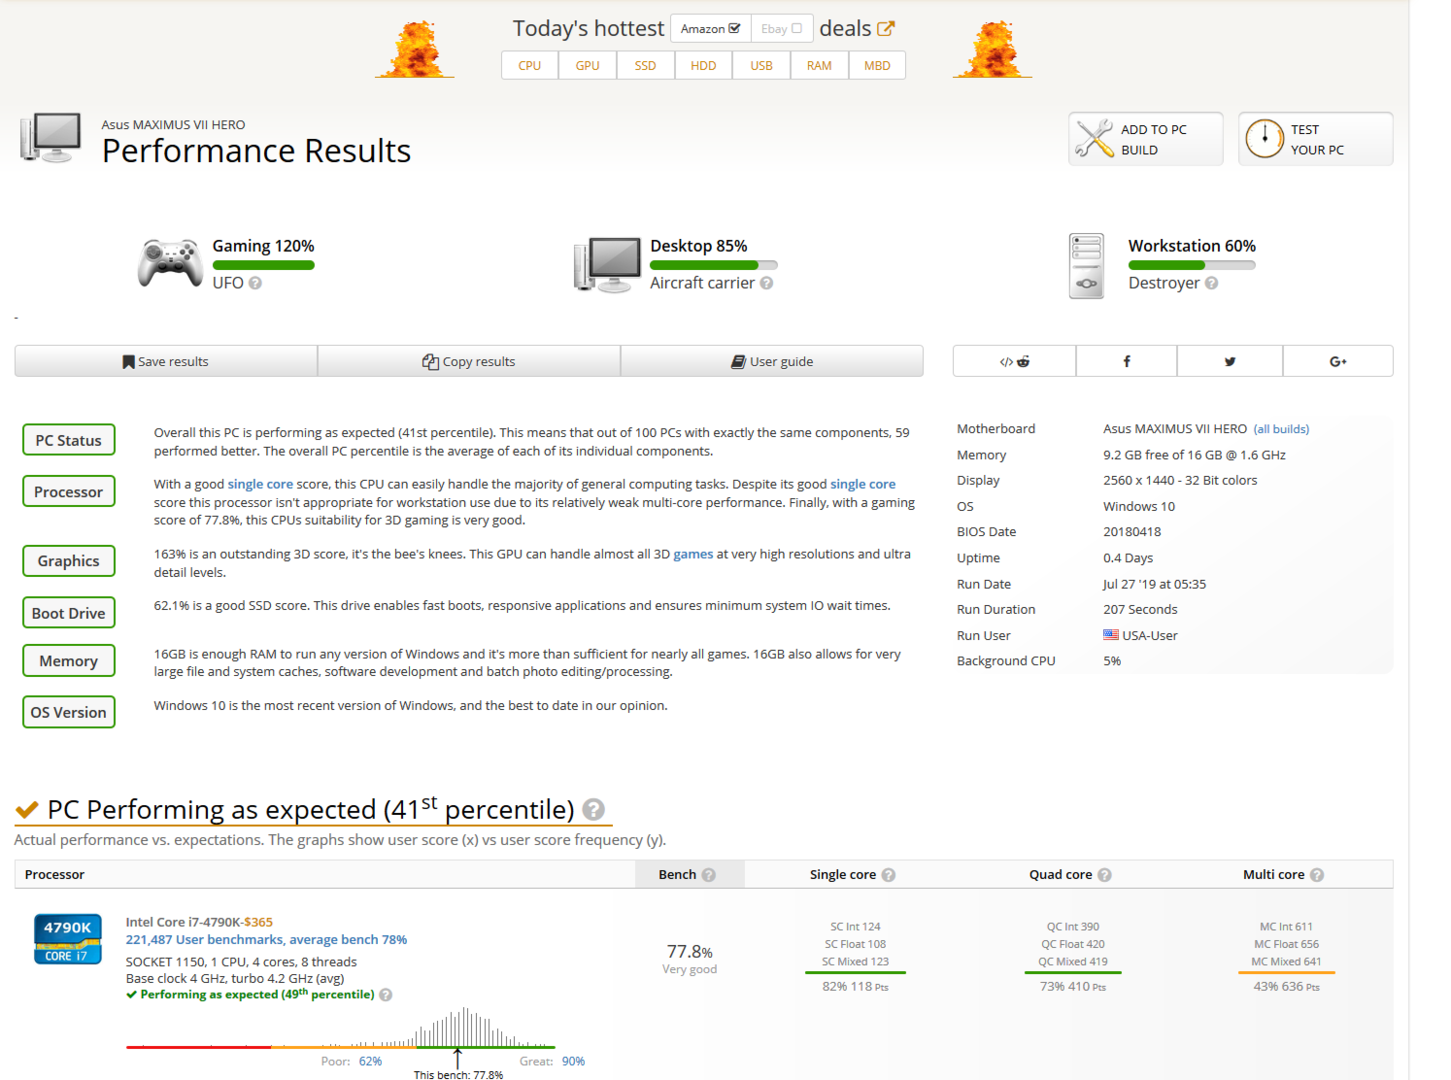Click the 77.8% bench score
1451x1080 pixels.
coord(690,952)
